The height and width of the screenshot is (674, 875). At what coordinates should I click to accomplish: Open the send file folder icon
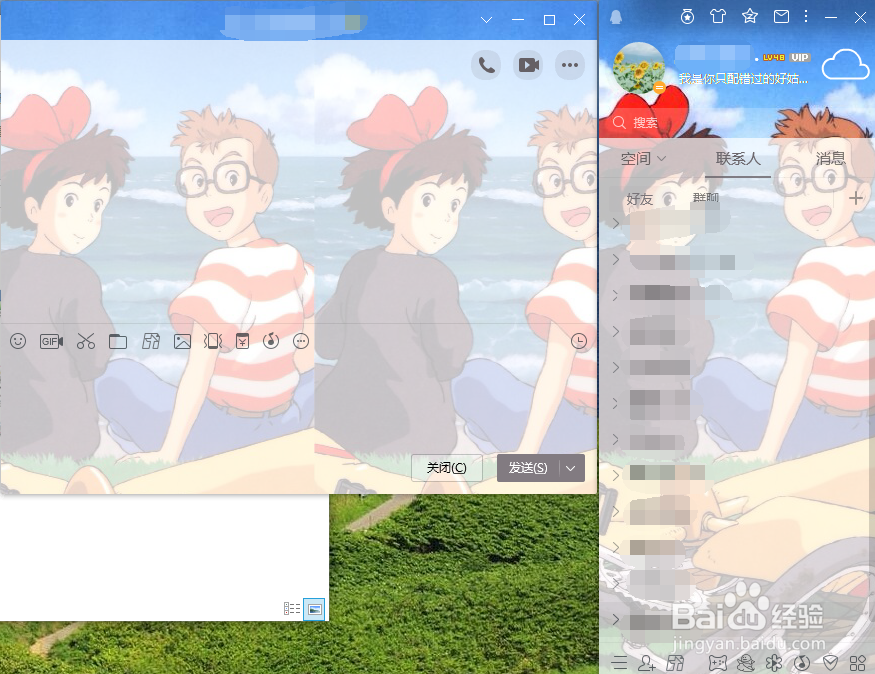117,341
